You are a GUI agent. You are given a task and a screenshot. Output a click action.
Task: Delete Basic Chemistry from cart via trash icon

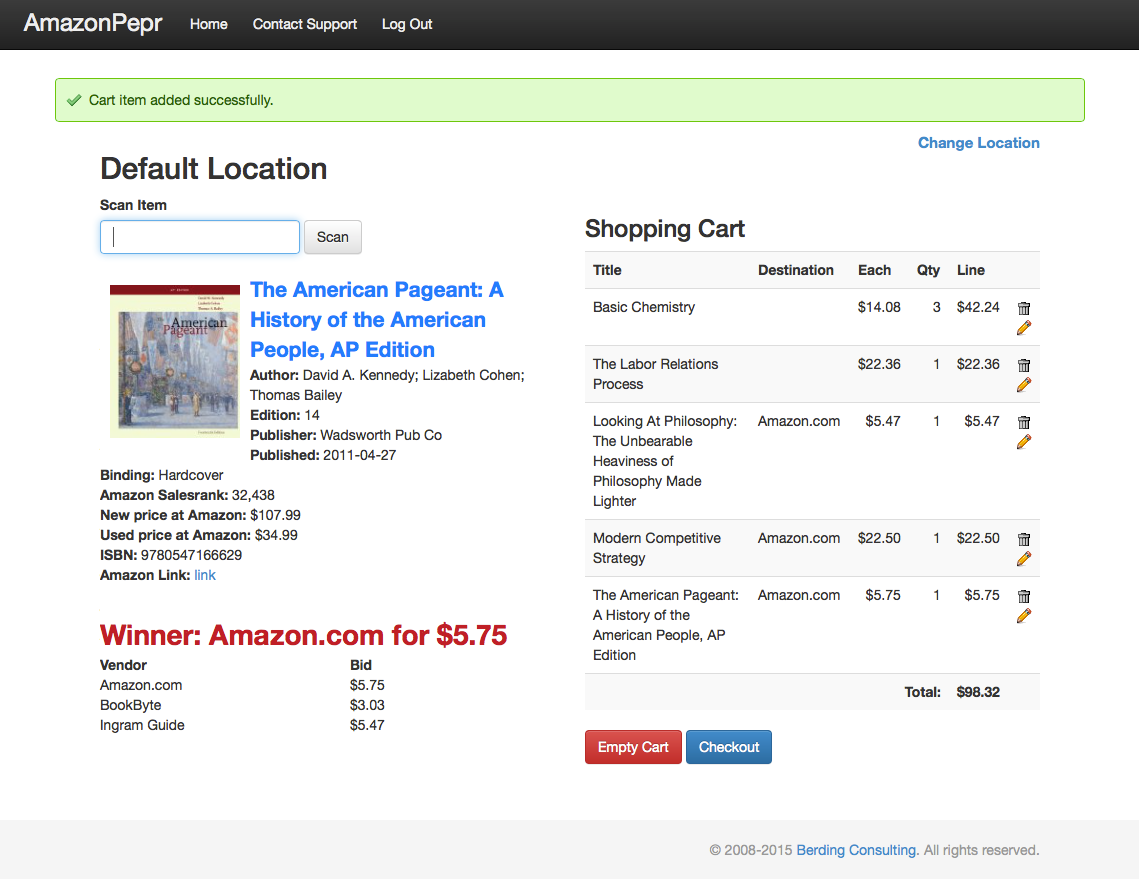pos(1024,308)
